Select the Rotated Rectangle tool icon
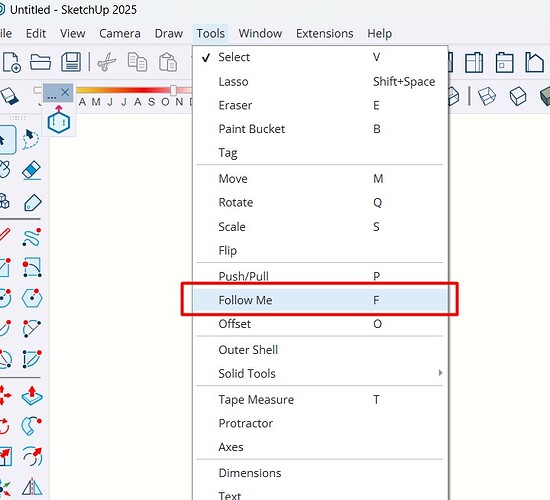 click(x=32, y=267)
